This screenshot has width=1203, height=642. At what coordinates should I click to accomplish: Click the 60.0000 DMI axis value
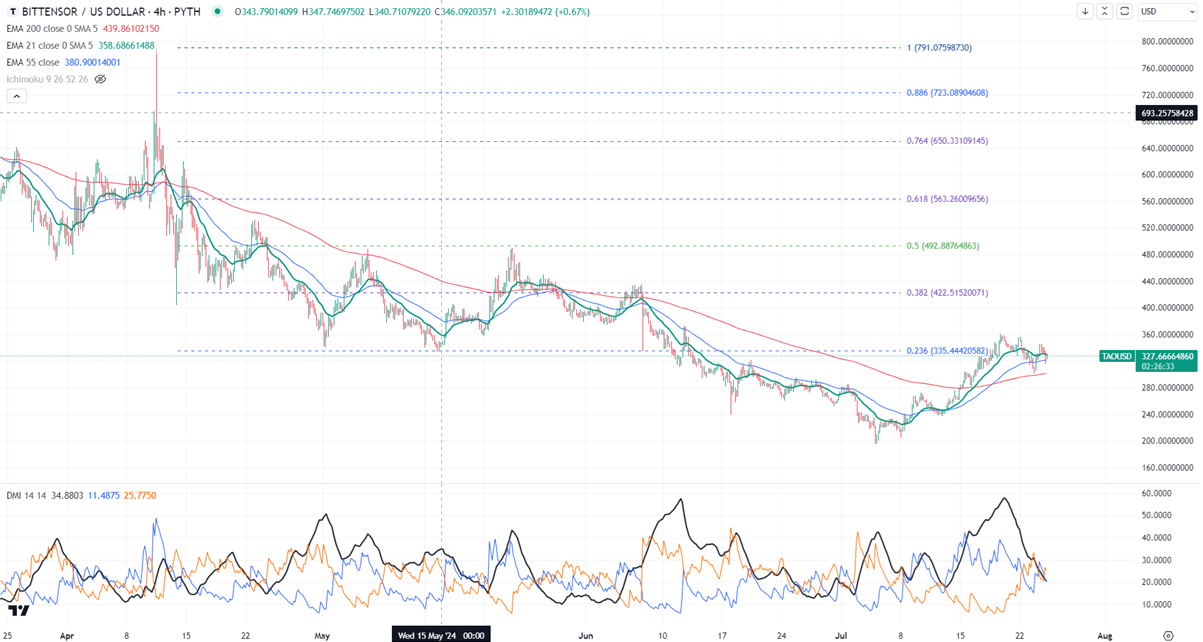click(1156, 493)
